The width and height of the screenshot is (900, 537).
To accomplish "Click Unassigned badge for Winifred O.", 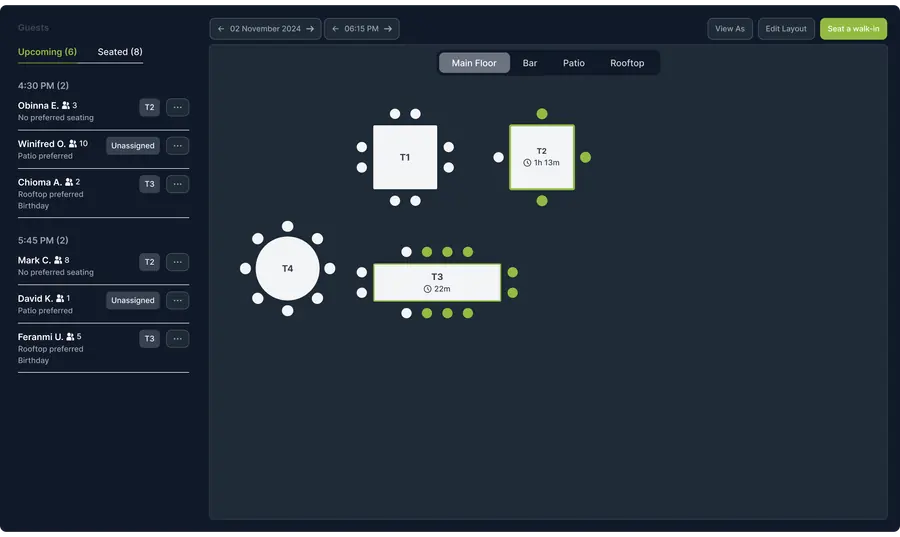I will click(133, 146).
